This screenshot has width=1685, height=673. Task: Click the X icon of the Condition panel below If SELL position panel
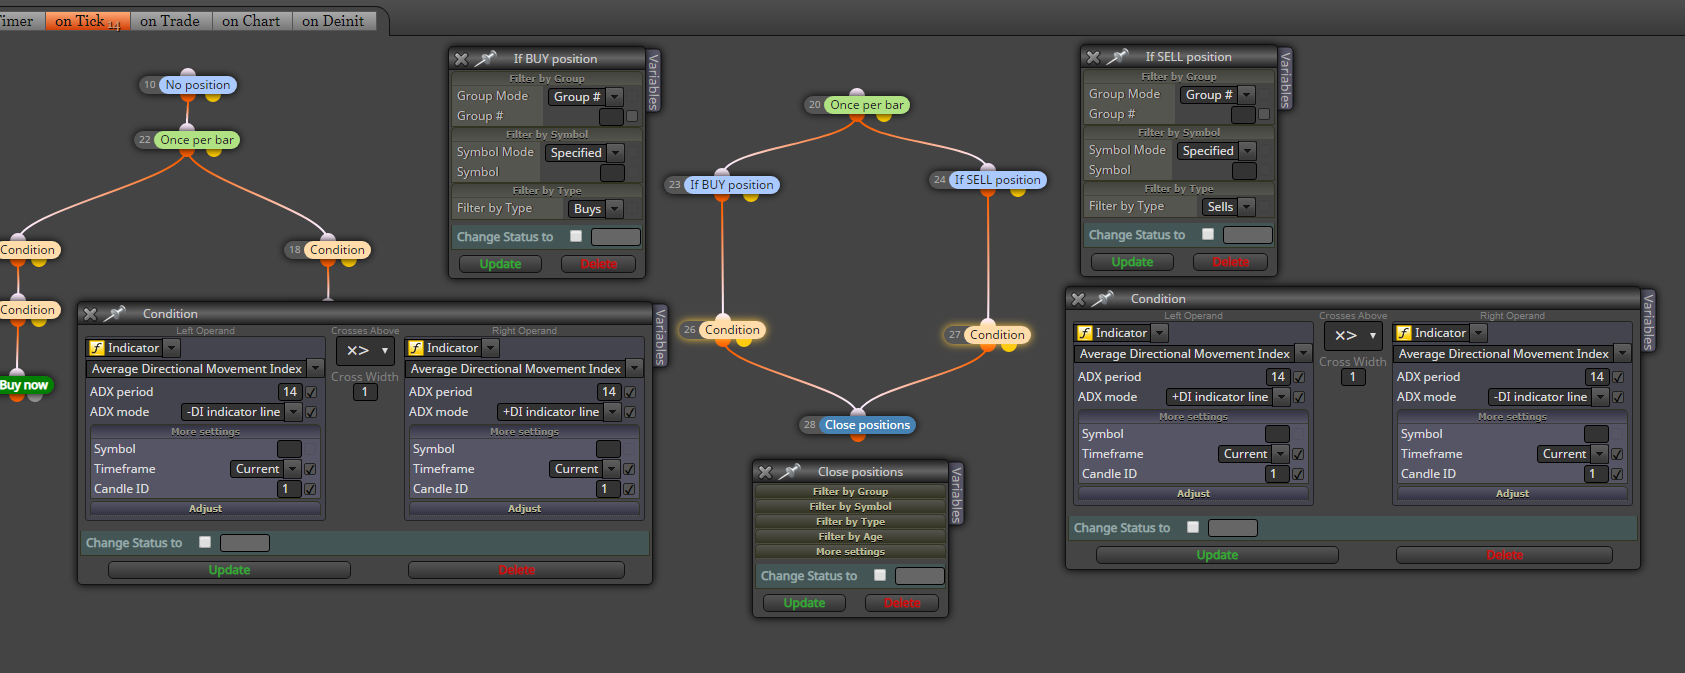tap(1078, 299)
